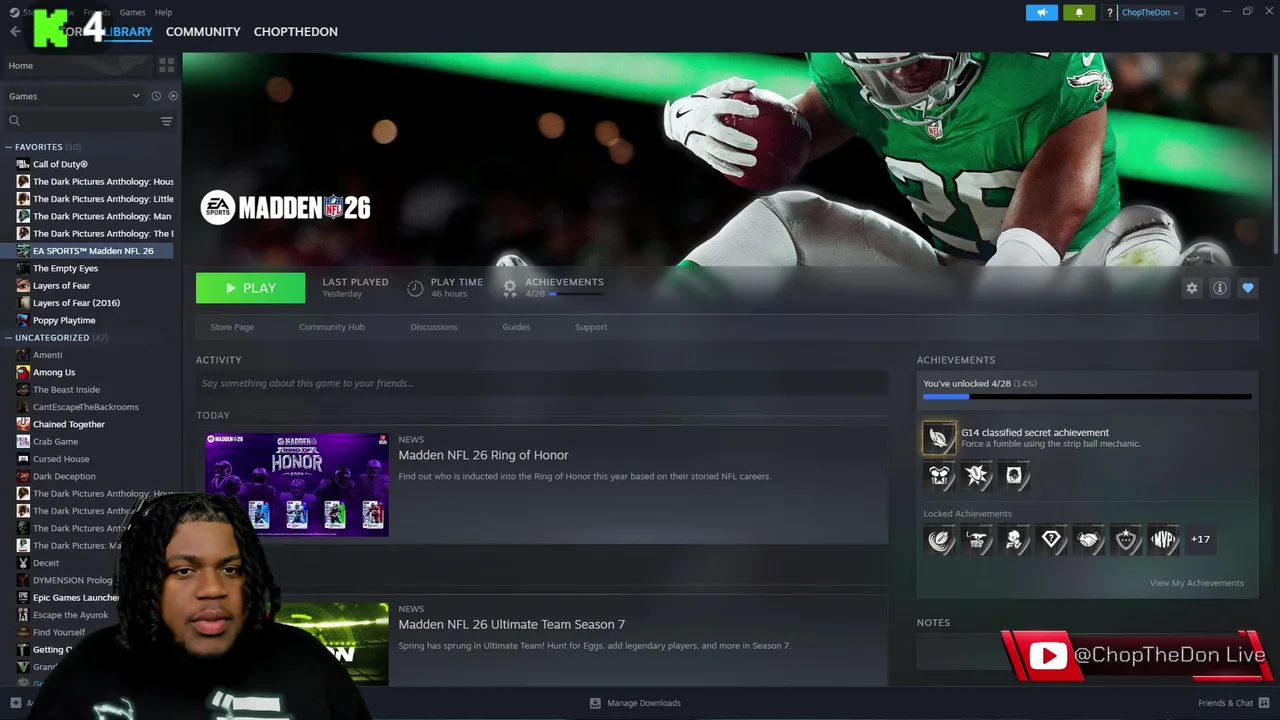
Task: Open the CHOPTHEDON profile tab
Action: point(296,32)
